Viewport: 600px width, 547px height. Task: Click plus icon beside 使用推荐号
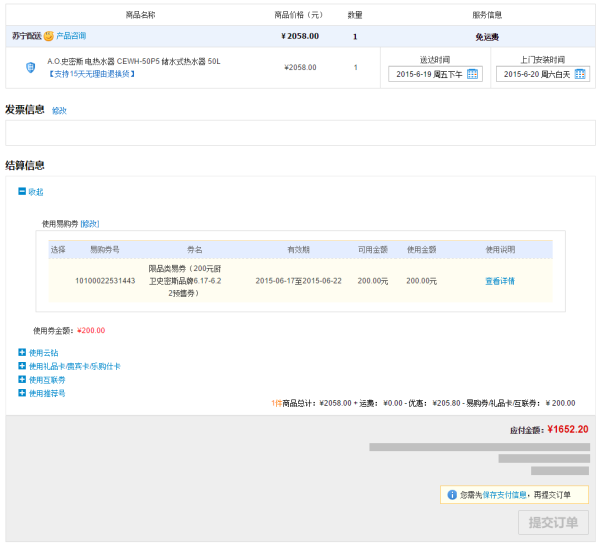(22, 393)
